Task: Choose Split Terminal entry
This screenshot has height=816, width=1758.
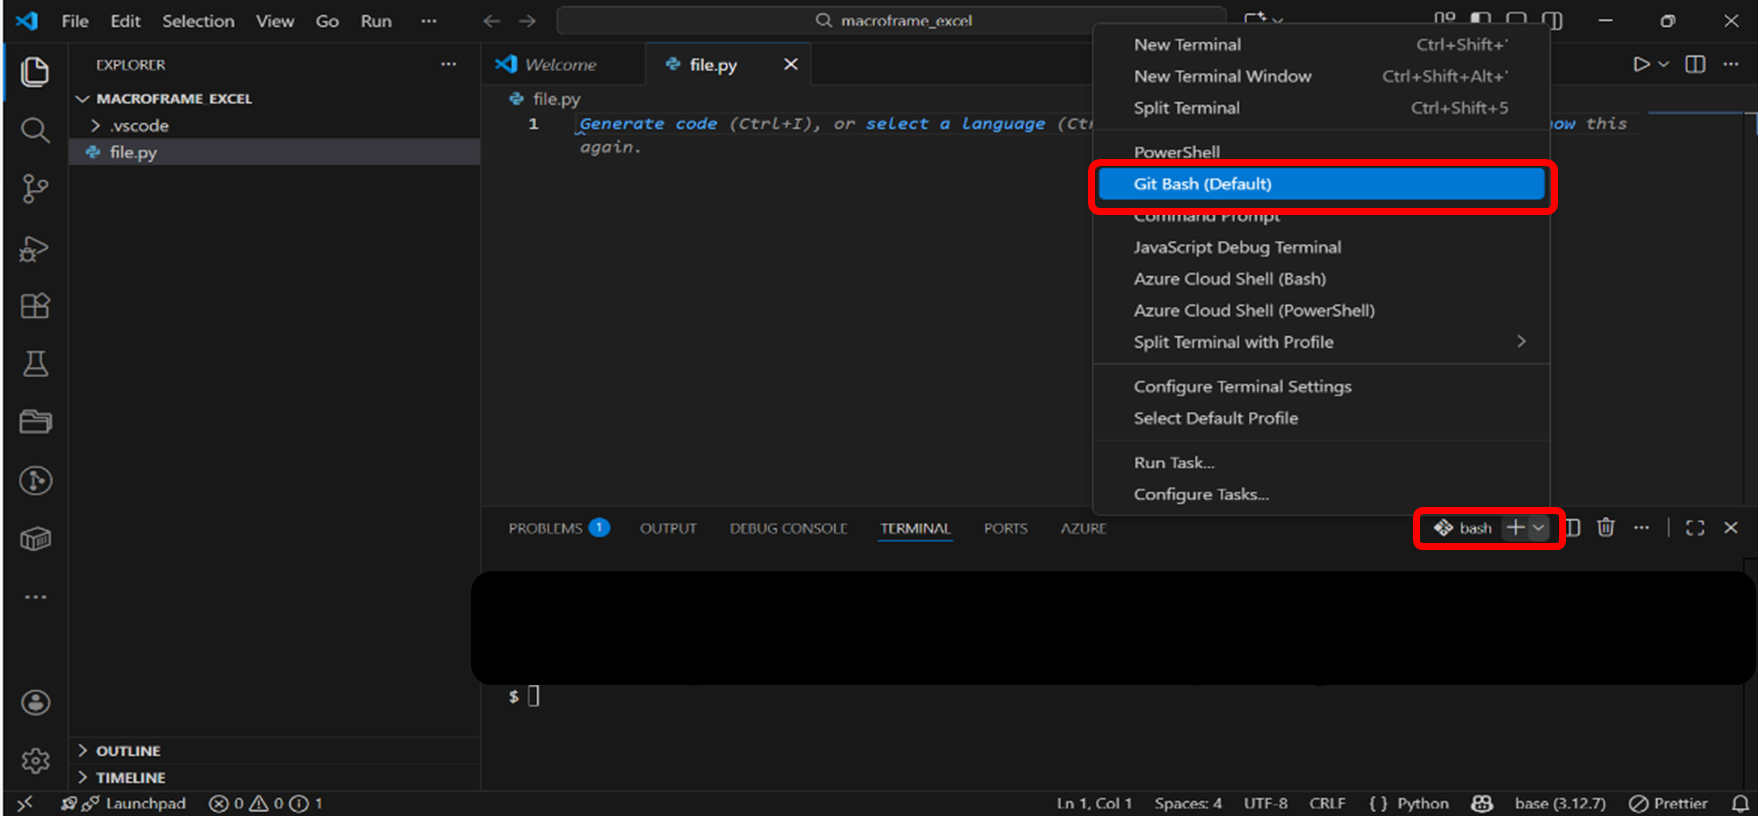Action: point(1321,108)
